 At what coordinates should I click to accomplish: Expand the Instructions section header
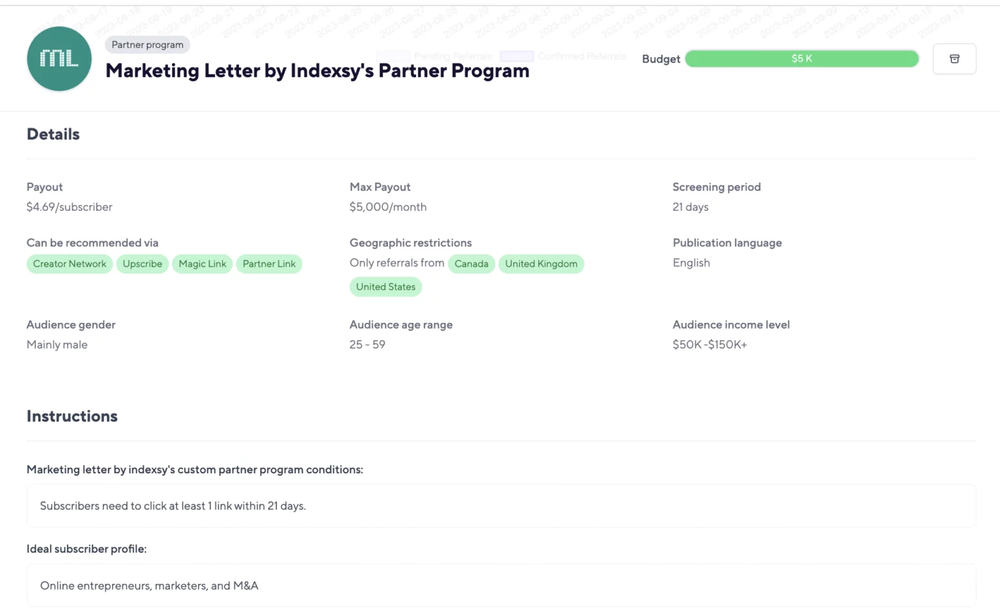tap(72, 416)
